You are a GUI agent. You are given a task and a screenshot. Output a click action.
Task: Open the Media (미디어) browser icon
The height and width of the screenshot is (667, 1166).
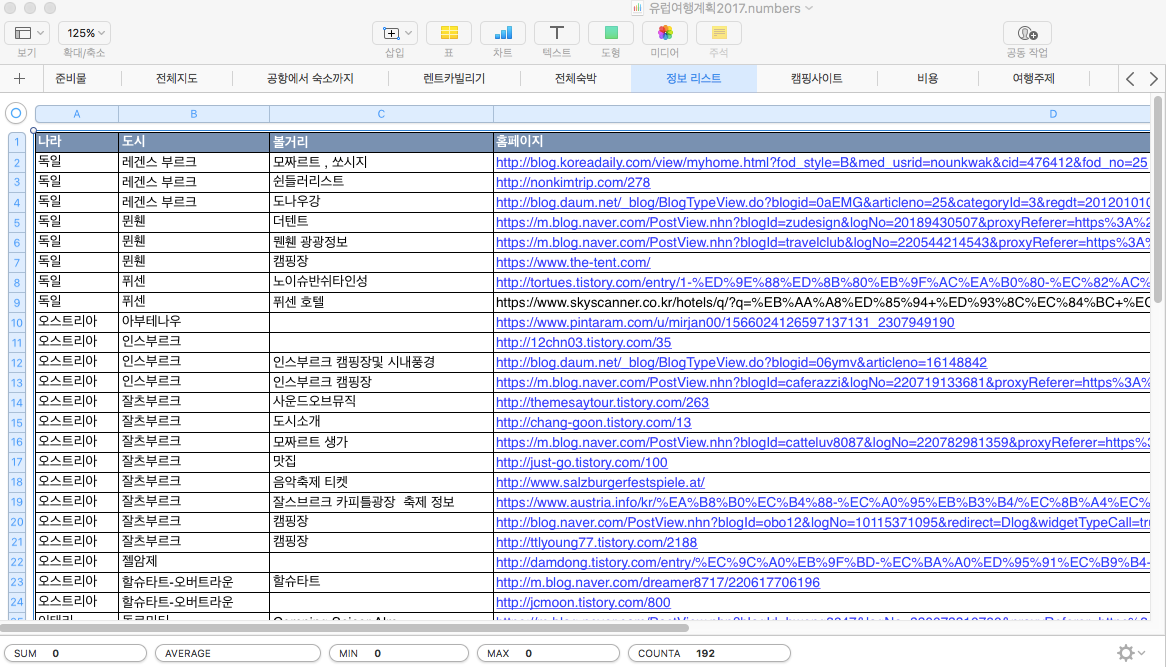point(665,33)
